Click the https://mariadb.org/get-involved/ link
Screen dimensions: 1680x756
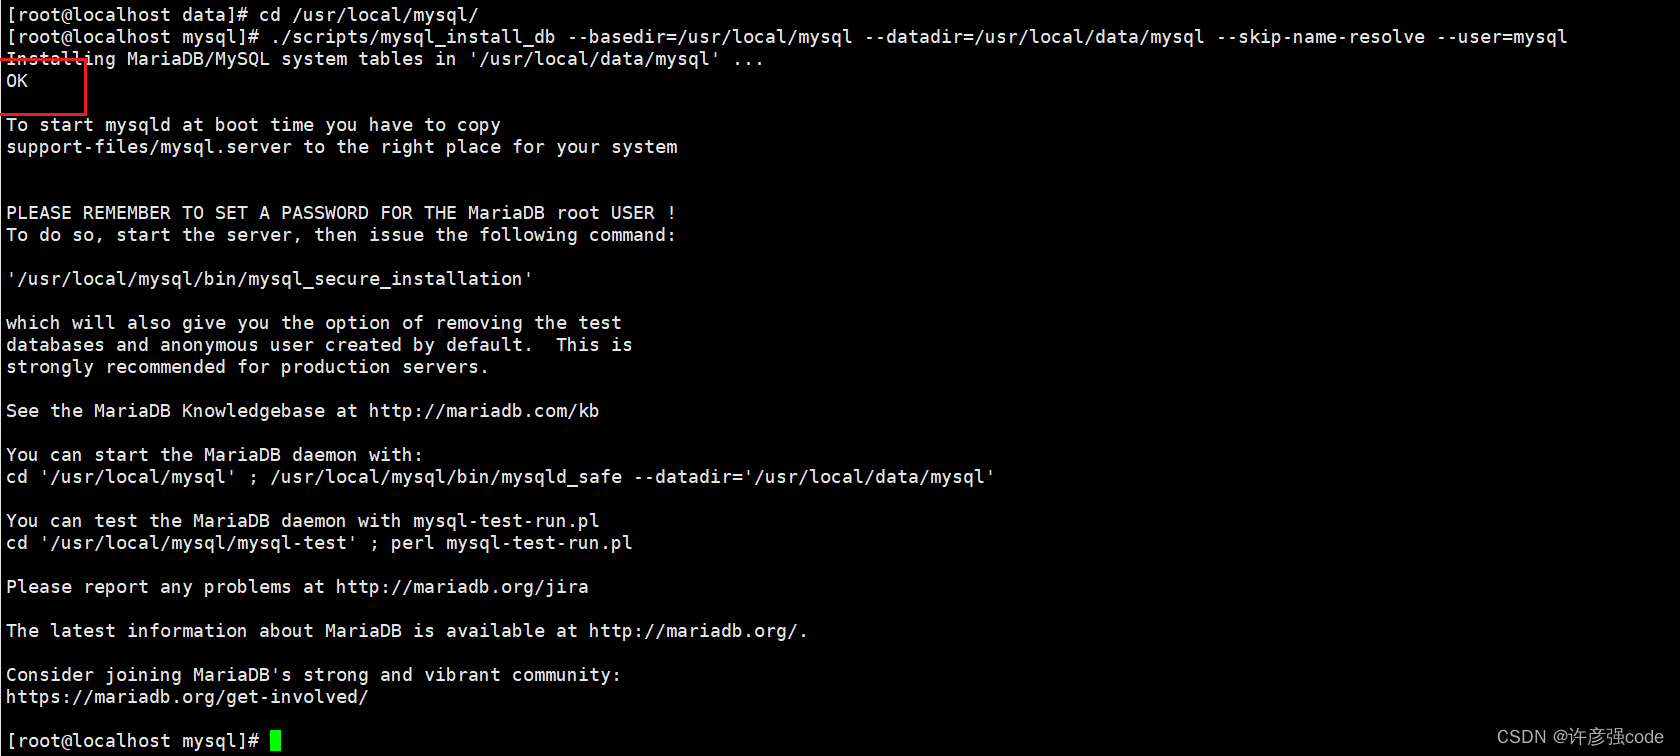[187, 697]
